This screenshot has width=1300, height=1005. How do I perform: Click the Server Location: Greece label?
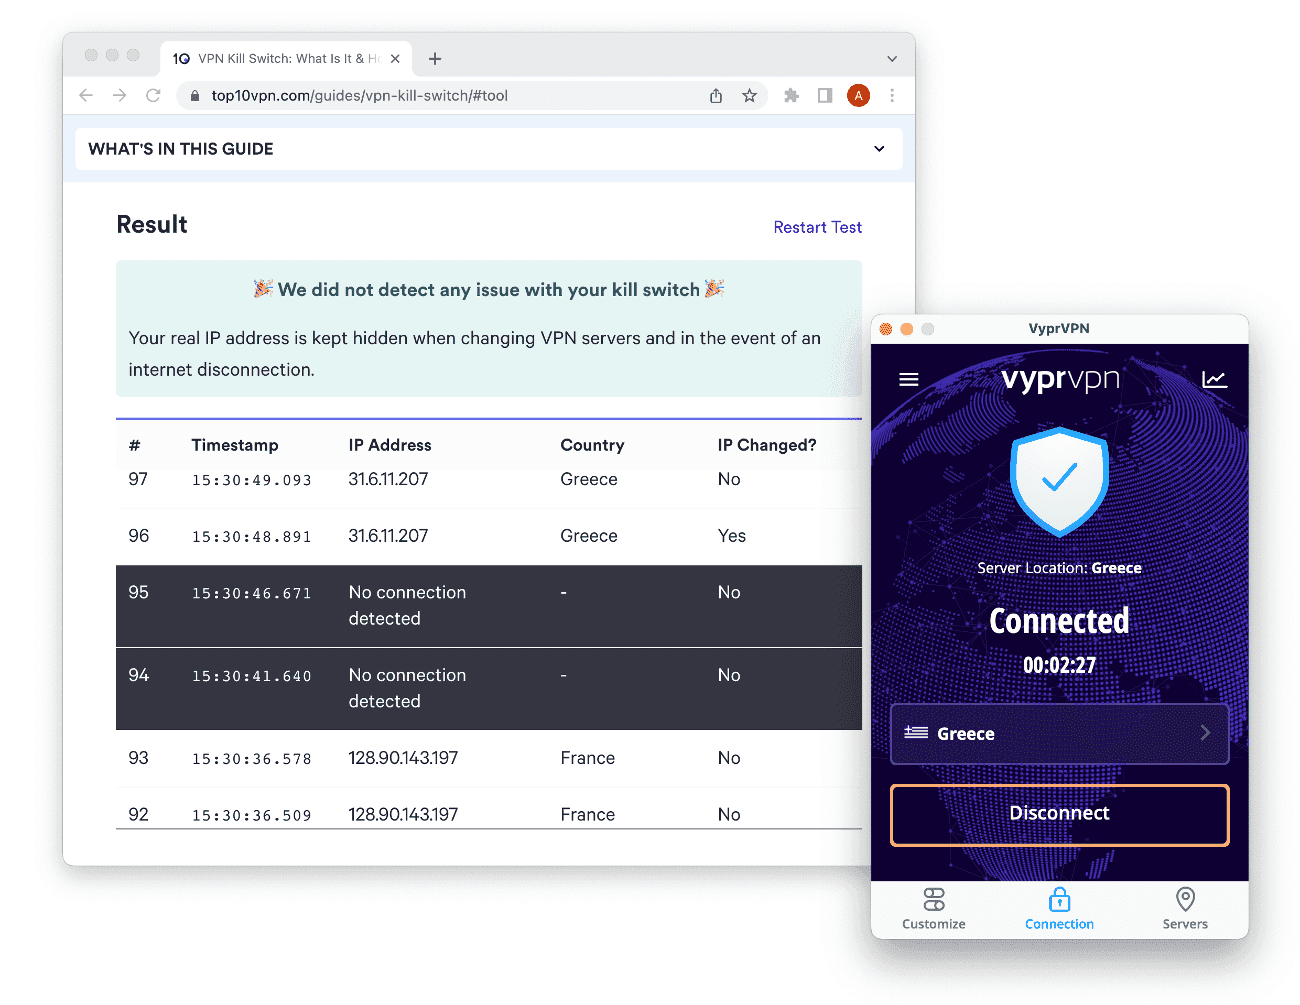(x=1059, y=568)
